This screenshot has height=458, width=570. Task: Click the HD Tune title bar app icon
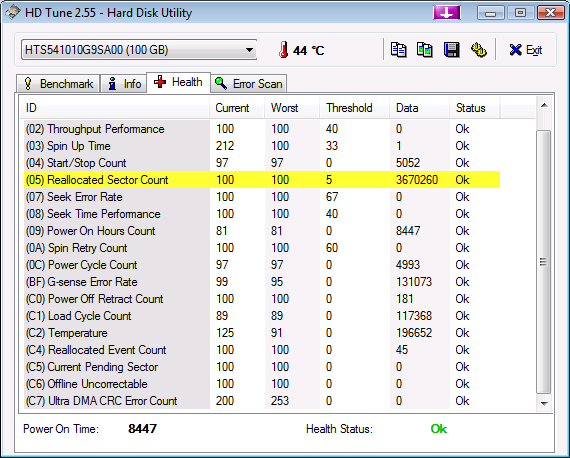12,13
